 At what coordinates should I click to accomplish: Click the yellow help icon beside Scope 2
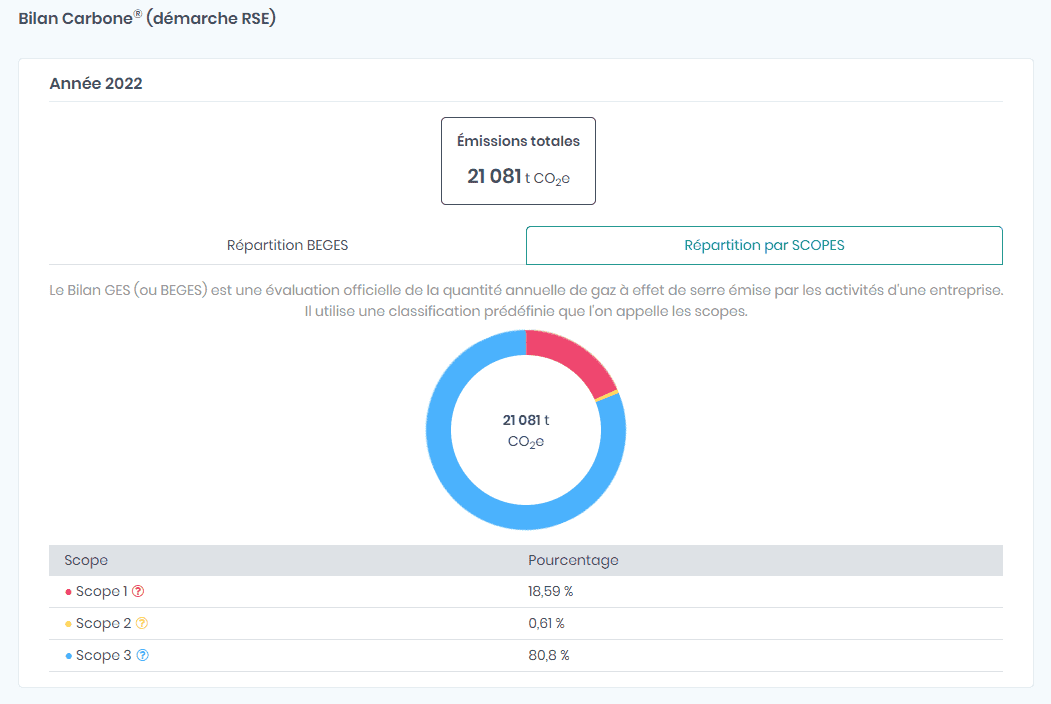142,623
